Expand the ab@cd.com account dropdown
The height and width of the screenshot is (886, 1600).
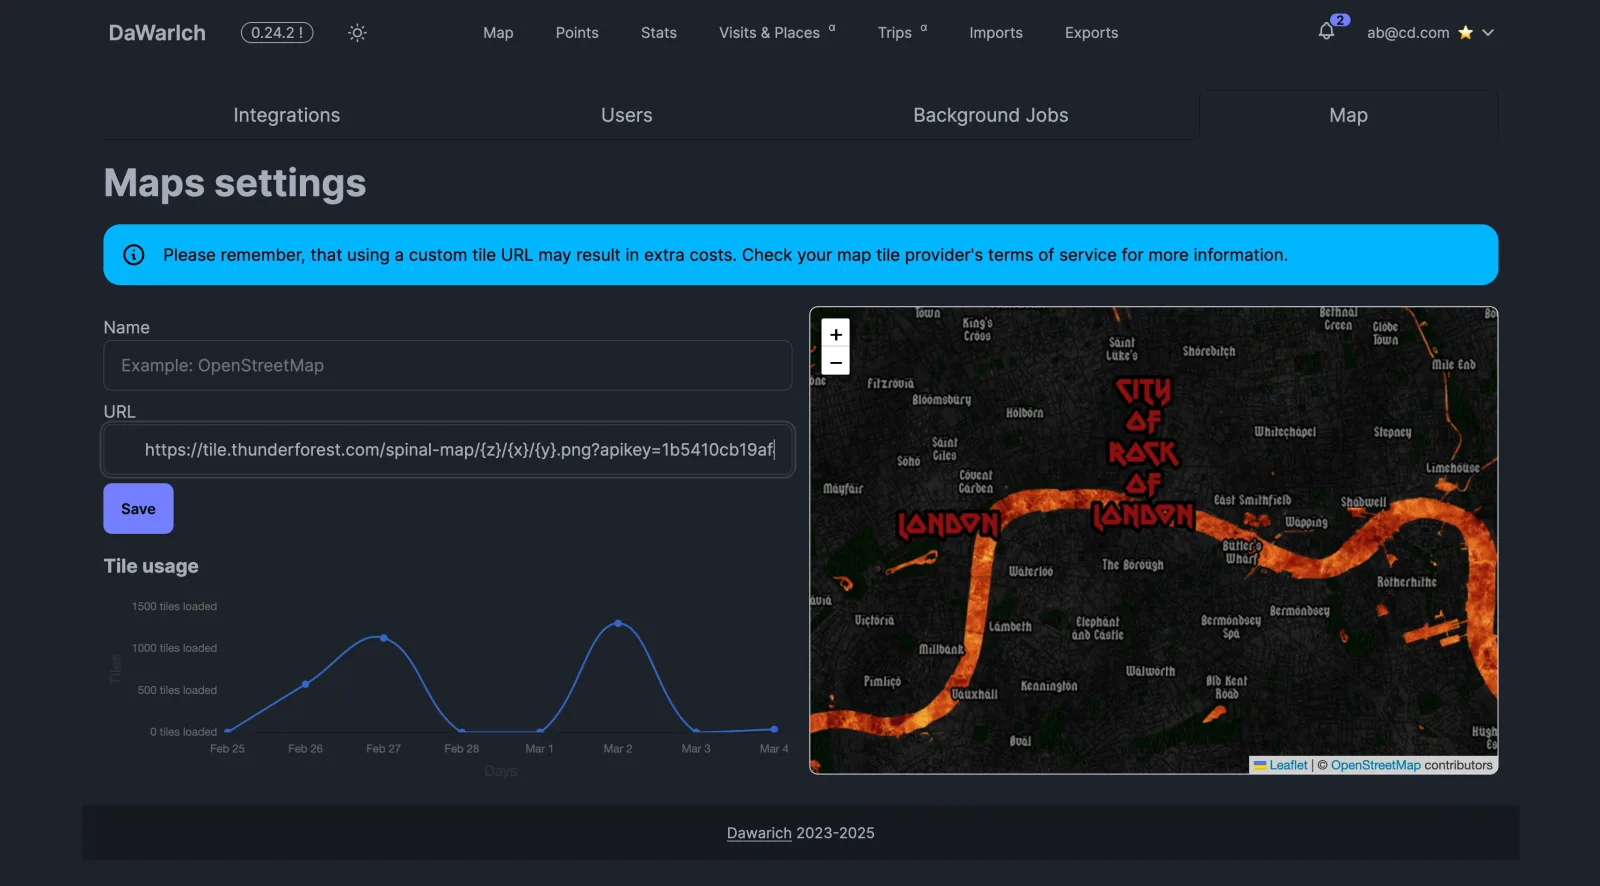click(x=1431, y=33)
